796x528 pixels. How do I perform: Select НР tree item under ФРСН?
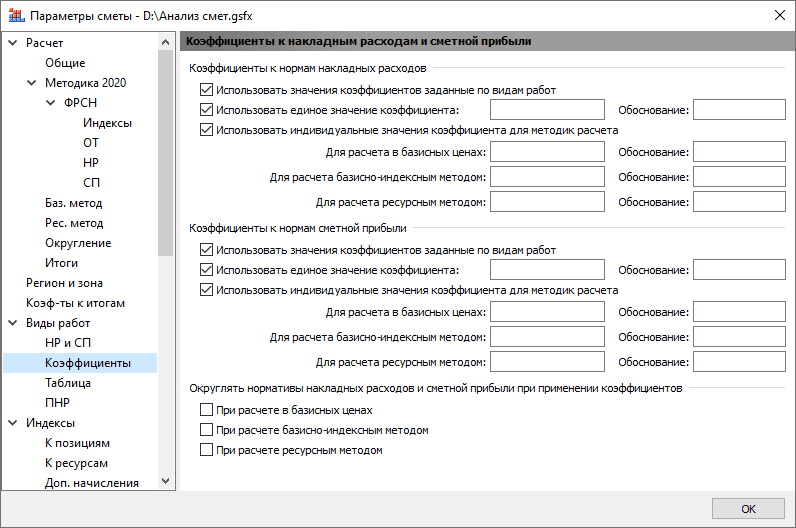tap(91, 162)
